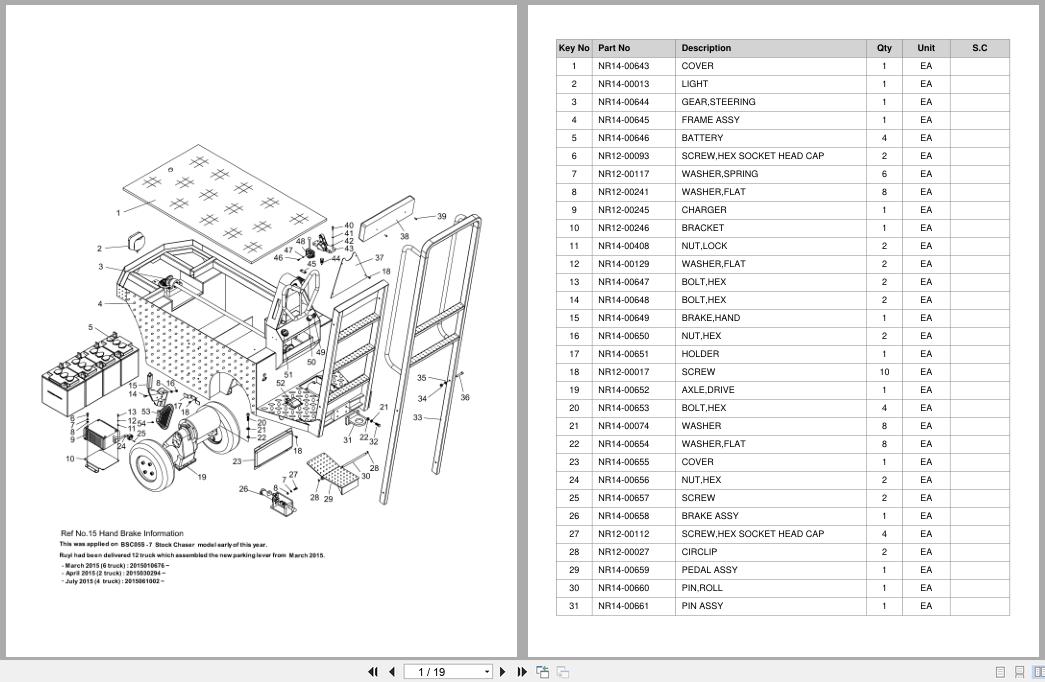
Task: Click callout number 5 above the batteries
Action: coord(91,327)
